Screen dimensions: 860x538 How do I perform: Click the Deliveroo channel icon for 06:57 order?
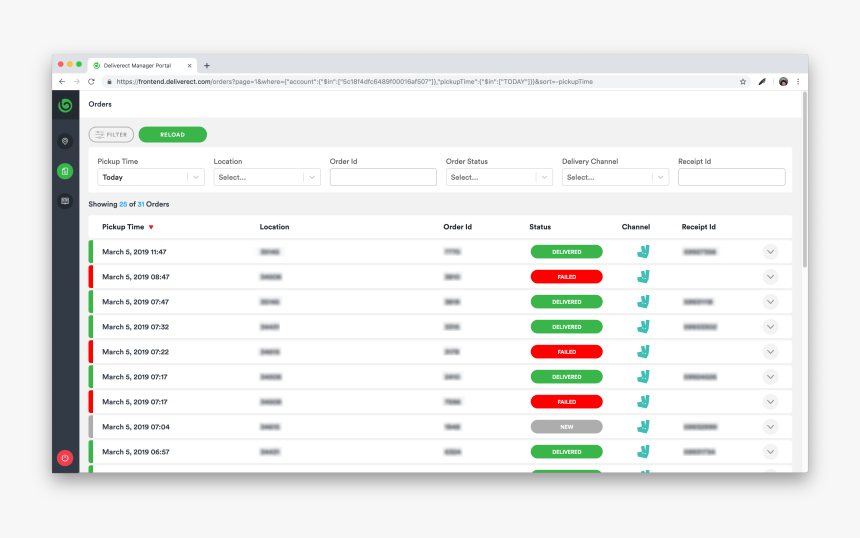643,452
